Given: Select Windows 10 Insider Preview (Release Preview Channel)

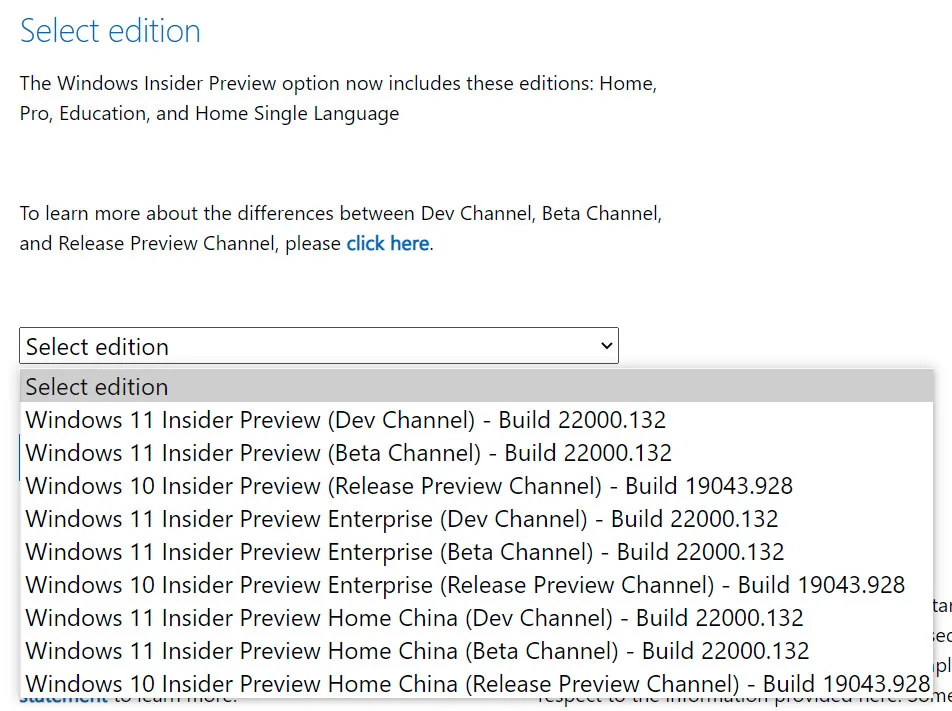Looking at the screenshot, I should coord(477,486).
